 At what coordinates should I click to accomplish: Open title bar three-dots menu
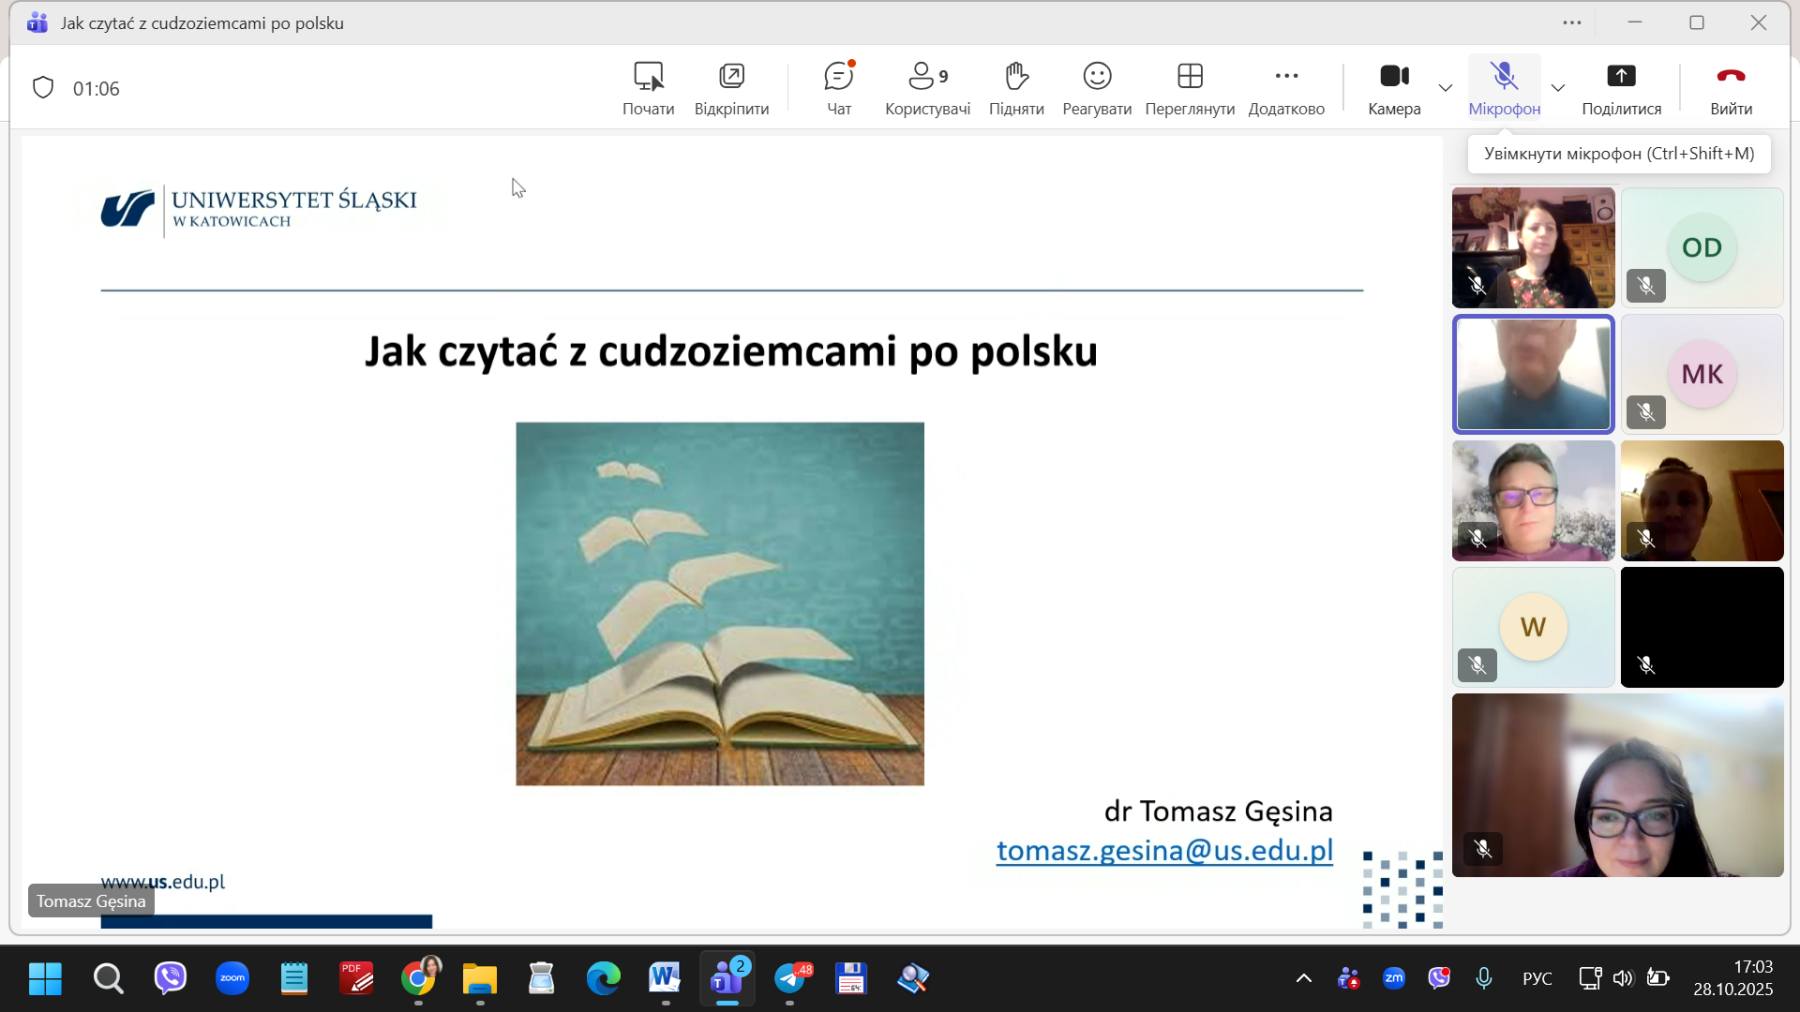click(x=1572, y=23)
